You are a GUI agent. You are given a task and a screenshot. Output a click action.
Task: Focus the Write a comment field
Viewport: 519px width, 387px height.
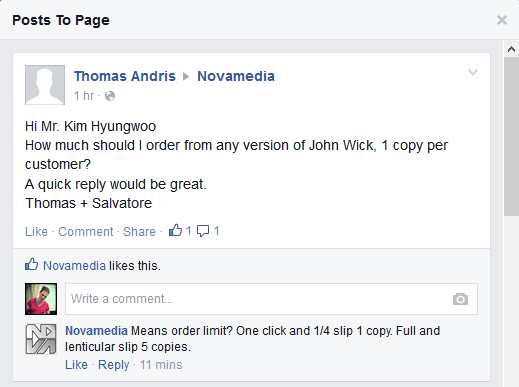point(271,299)
